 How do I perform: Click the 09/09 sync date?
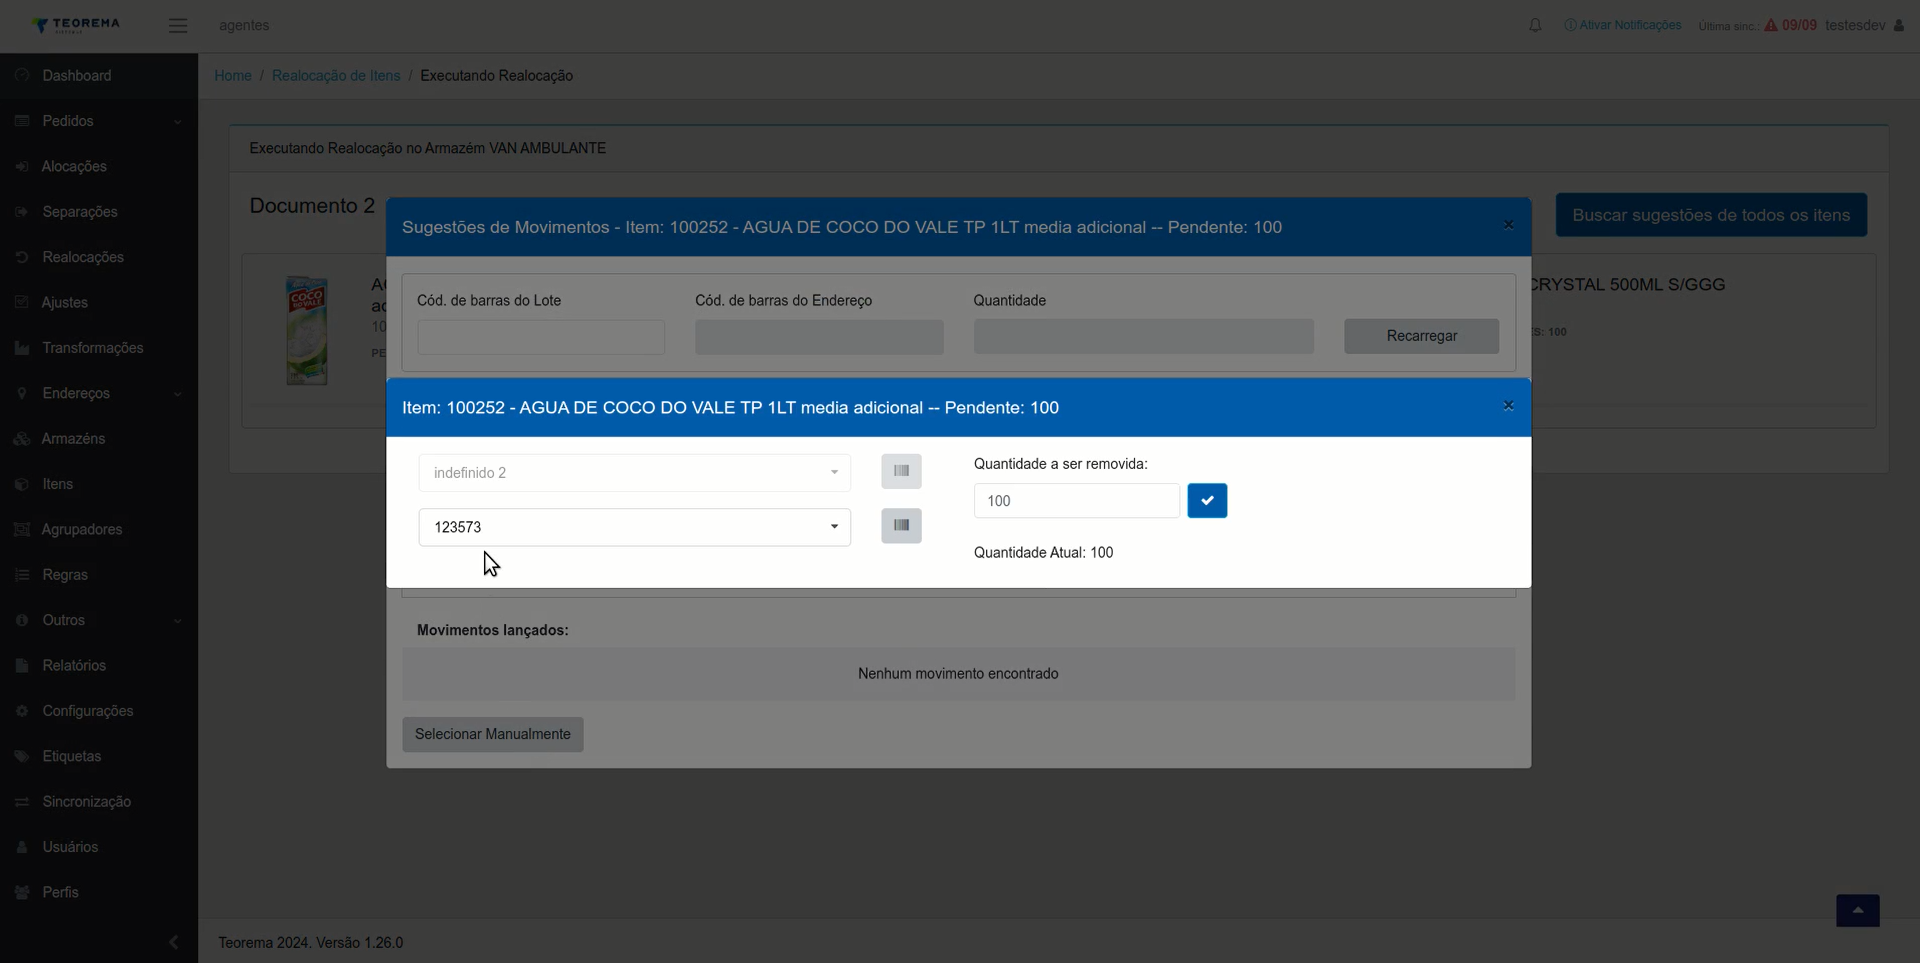pyautogui.click(x=1799, y=25)
